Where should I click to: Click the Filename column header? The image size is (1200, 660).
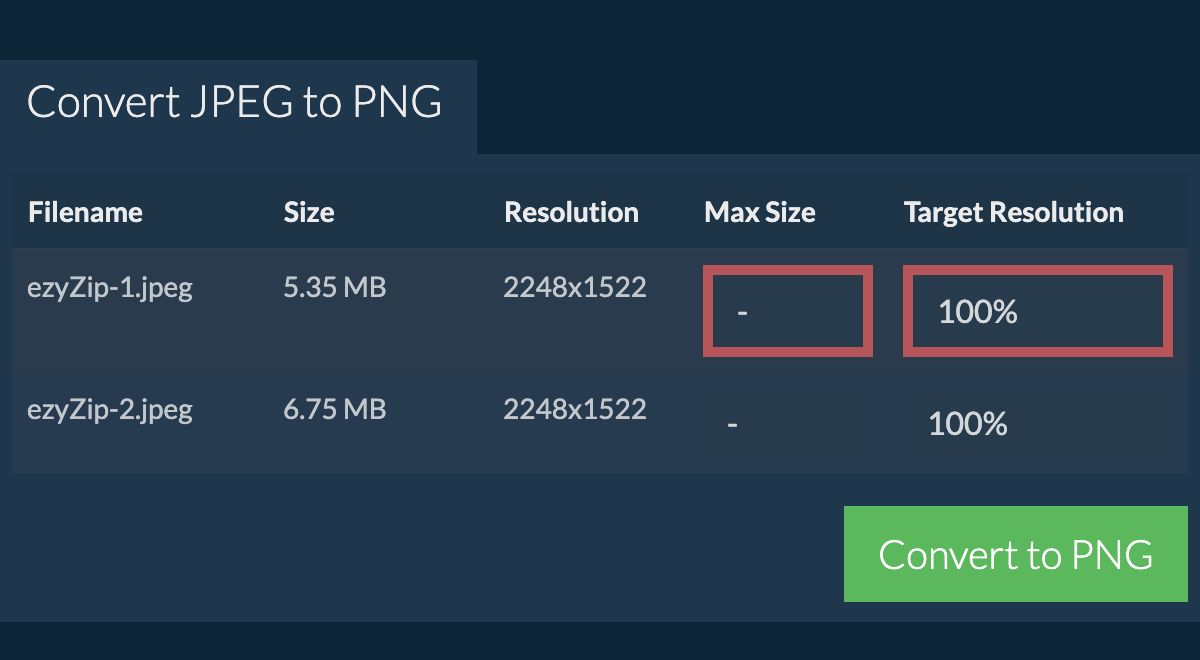[x=85, y=212]
